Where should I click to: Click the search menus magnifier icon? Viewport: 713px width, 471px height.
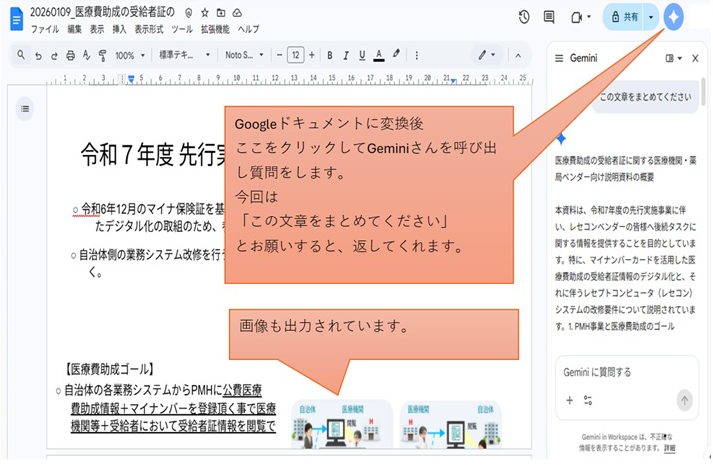(x=21, y=55)
